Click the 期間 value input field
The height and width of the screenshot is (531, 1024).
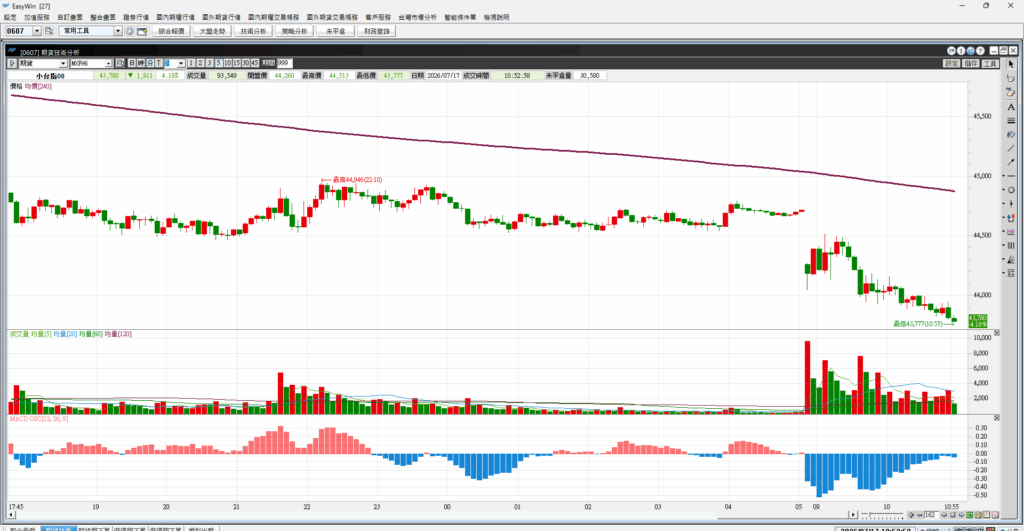[284, 63]
